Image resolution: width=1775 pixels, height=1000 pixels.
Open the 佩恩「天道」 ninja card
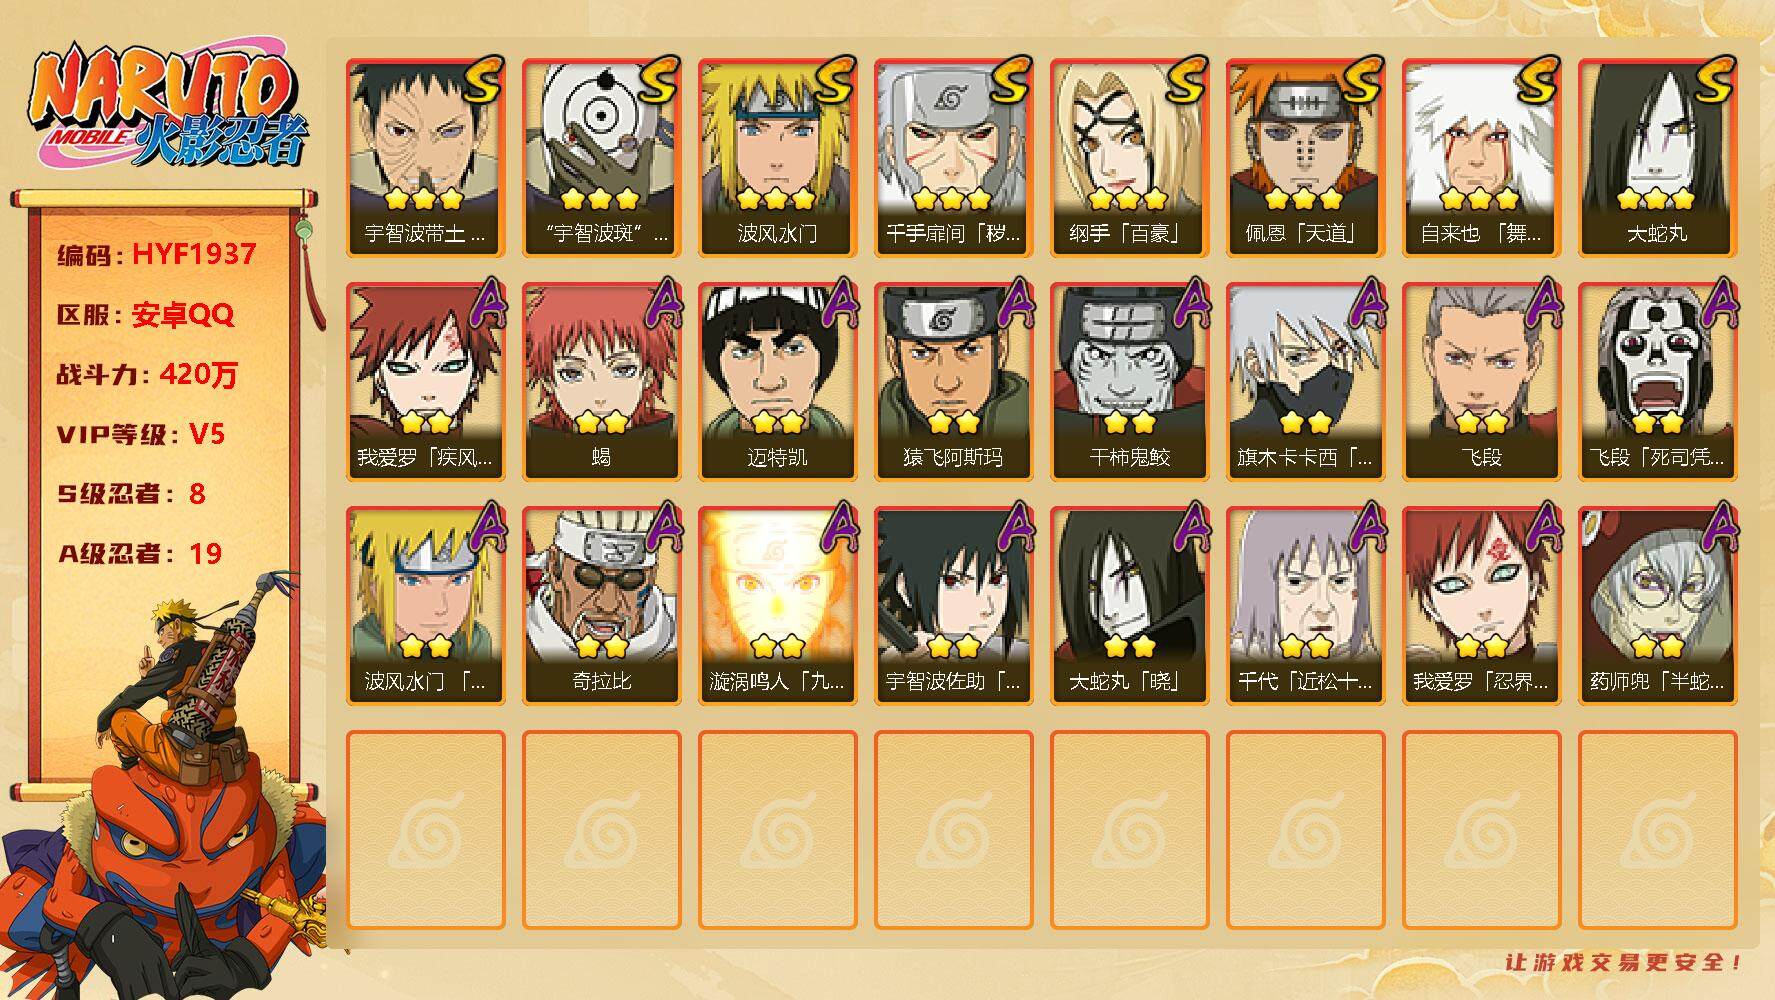pyautogui.click(x=1305, y=158)
